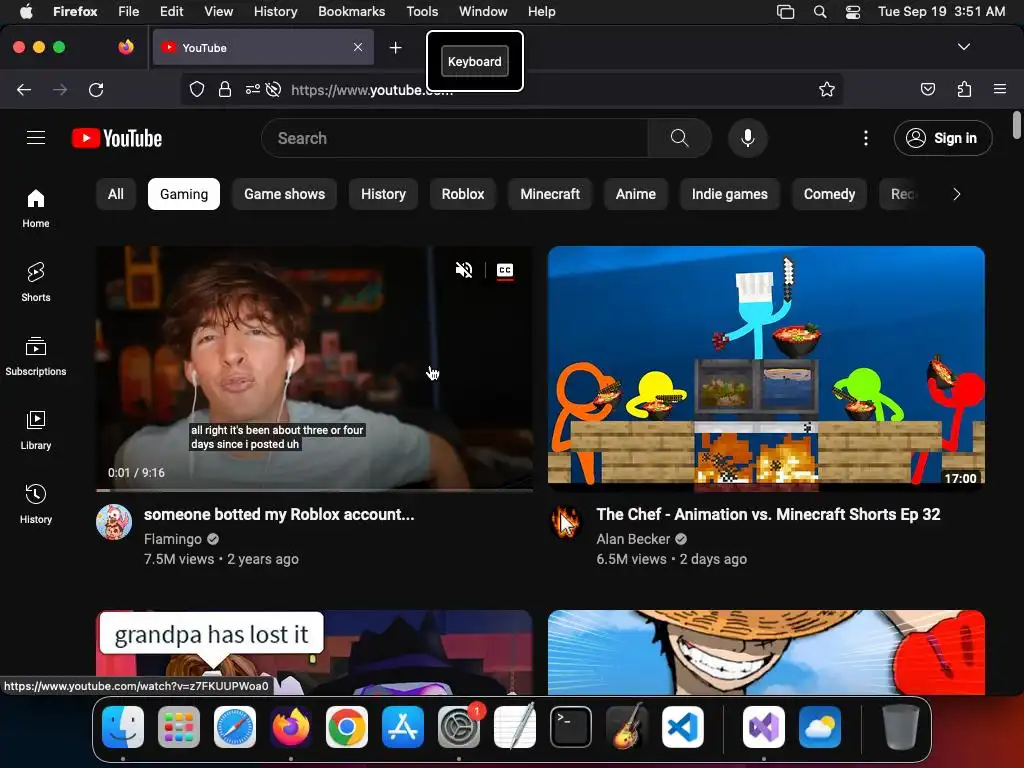Open Finder from the Dock
The height and width of the screenshot is (768, 1024).
pyautogui.click(x=123, y=727)
